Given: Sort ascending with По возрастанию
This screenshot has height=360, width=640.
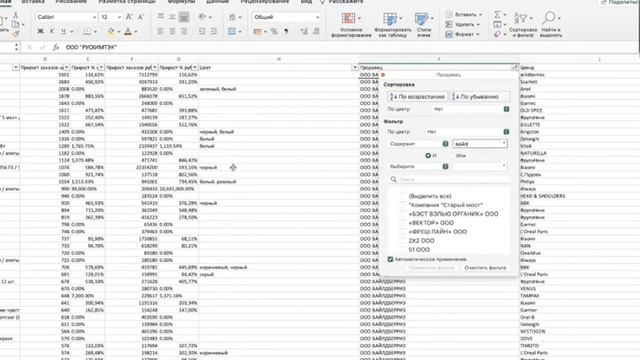Looking at the screenshot, I should [x=417, y=97].
